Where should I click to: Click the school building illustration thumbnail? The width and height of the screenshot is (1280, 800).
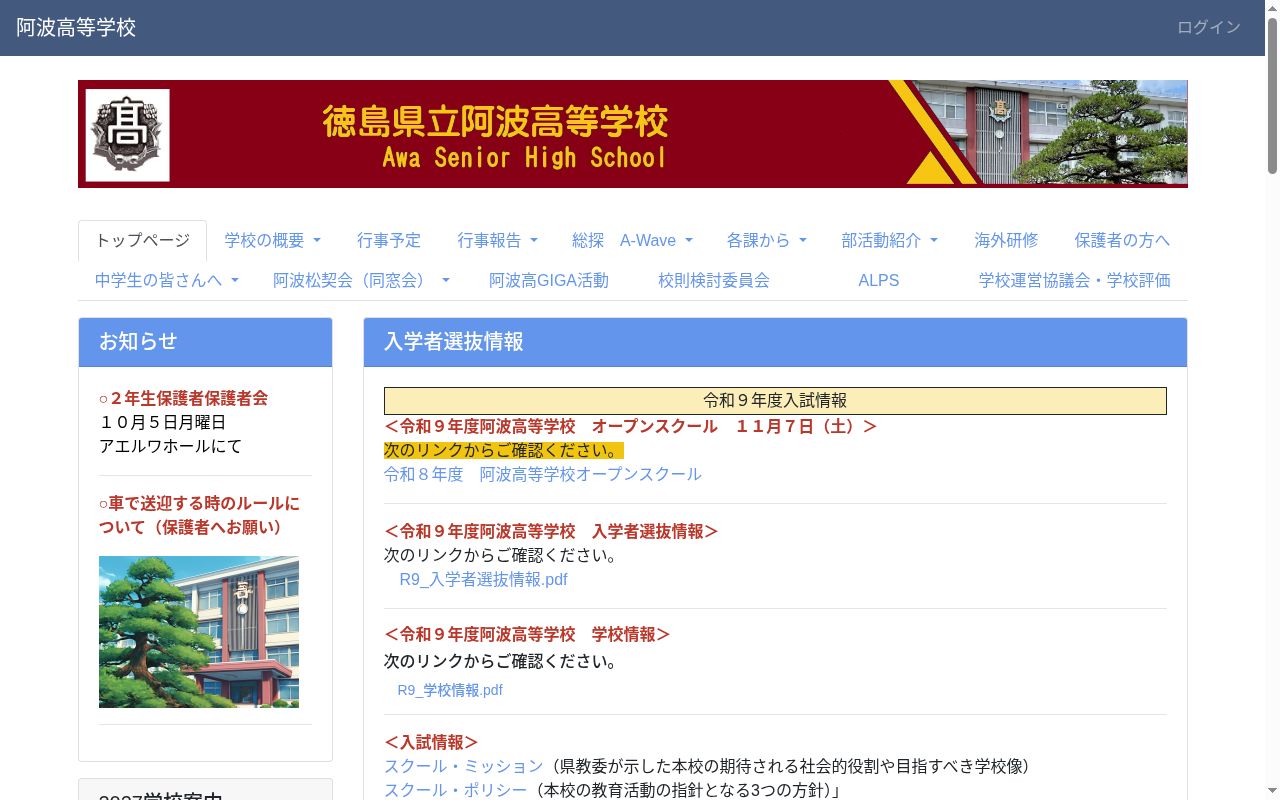(199, 632)
